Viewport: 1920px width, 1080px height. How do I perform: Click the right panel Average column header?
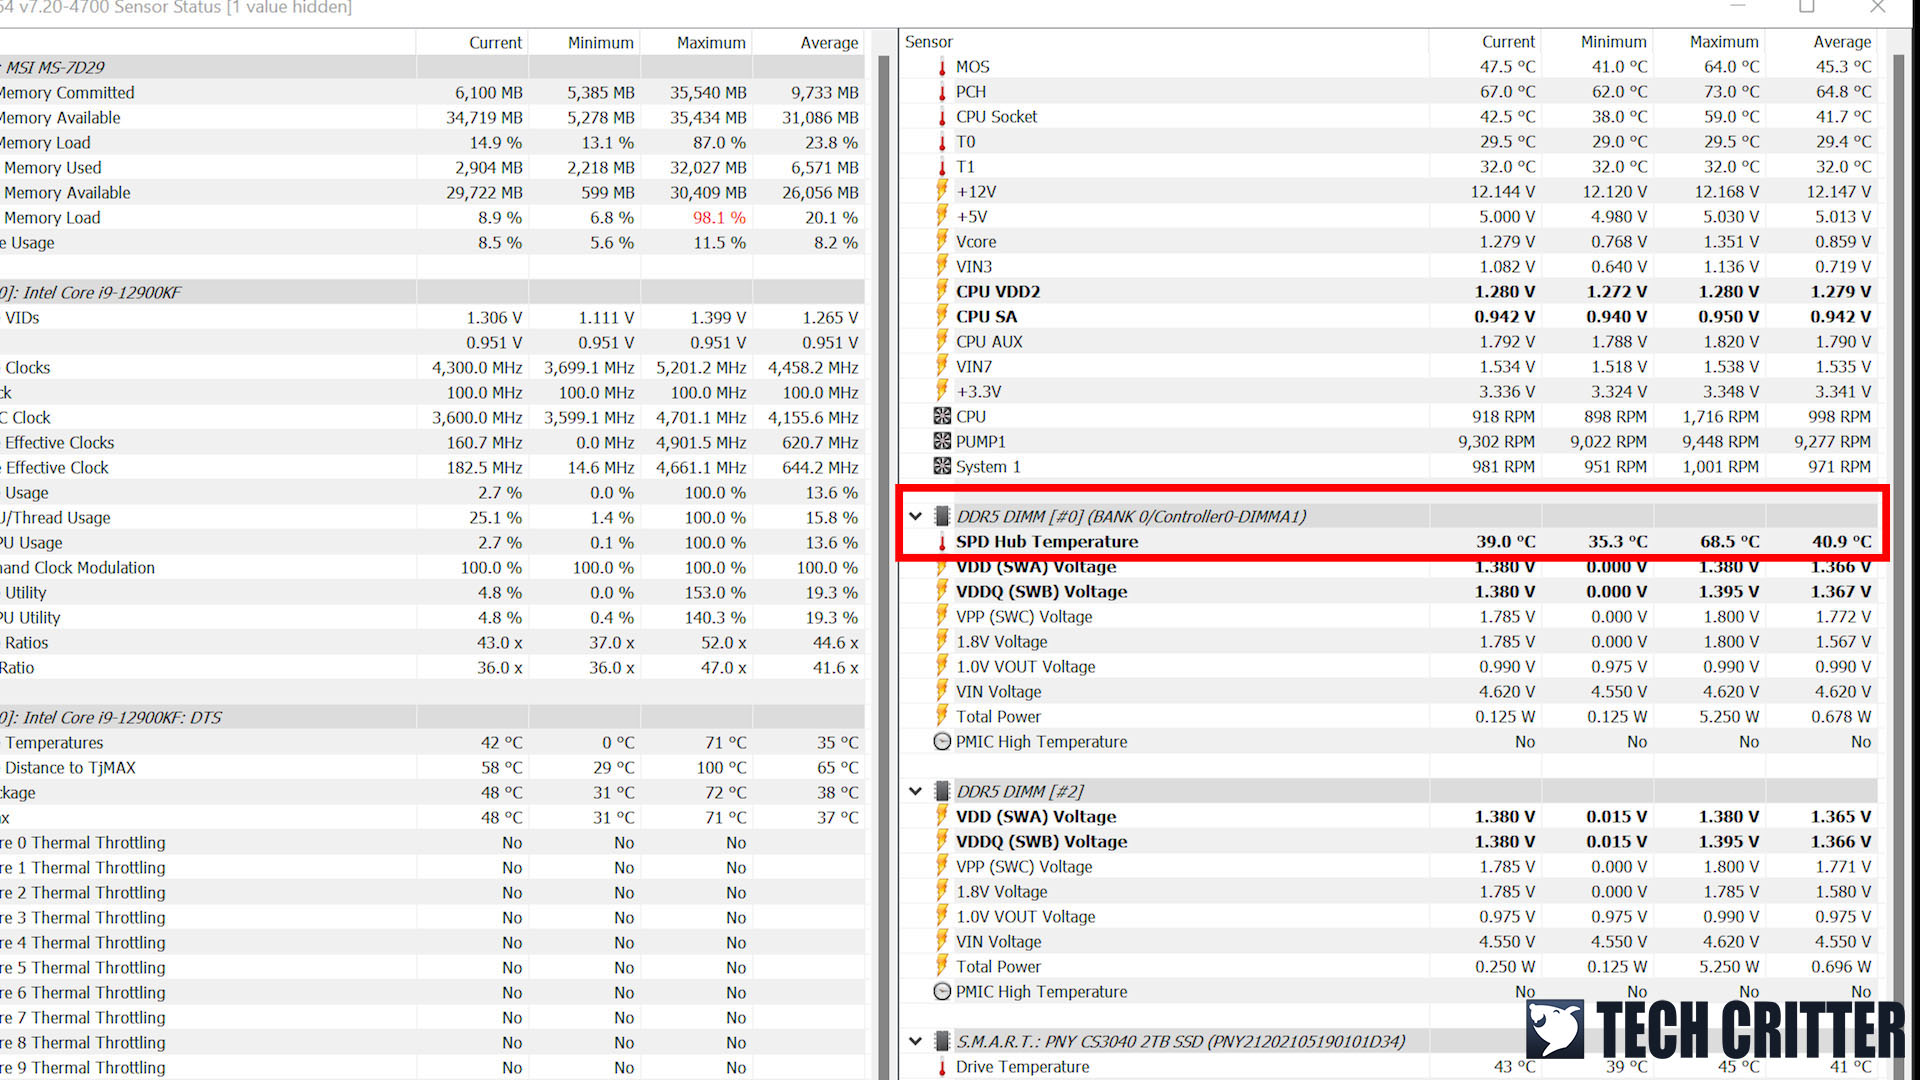pos(1821,42)
